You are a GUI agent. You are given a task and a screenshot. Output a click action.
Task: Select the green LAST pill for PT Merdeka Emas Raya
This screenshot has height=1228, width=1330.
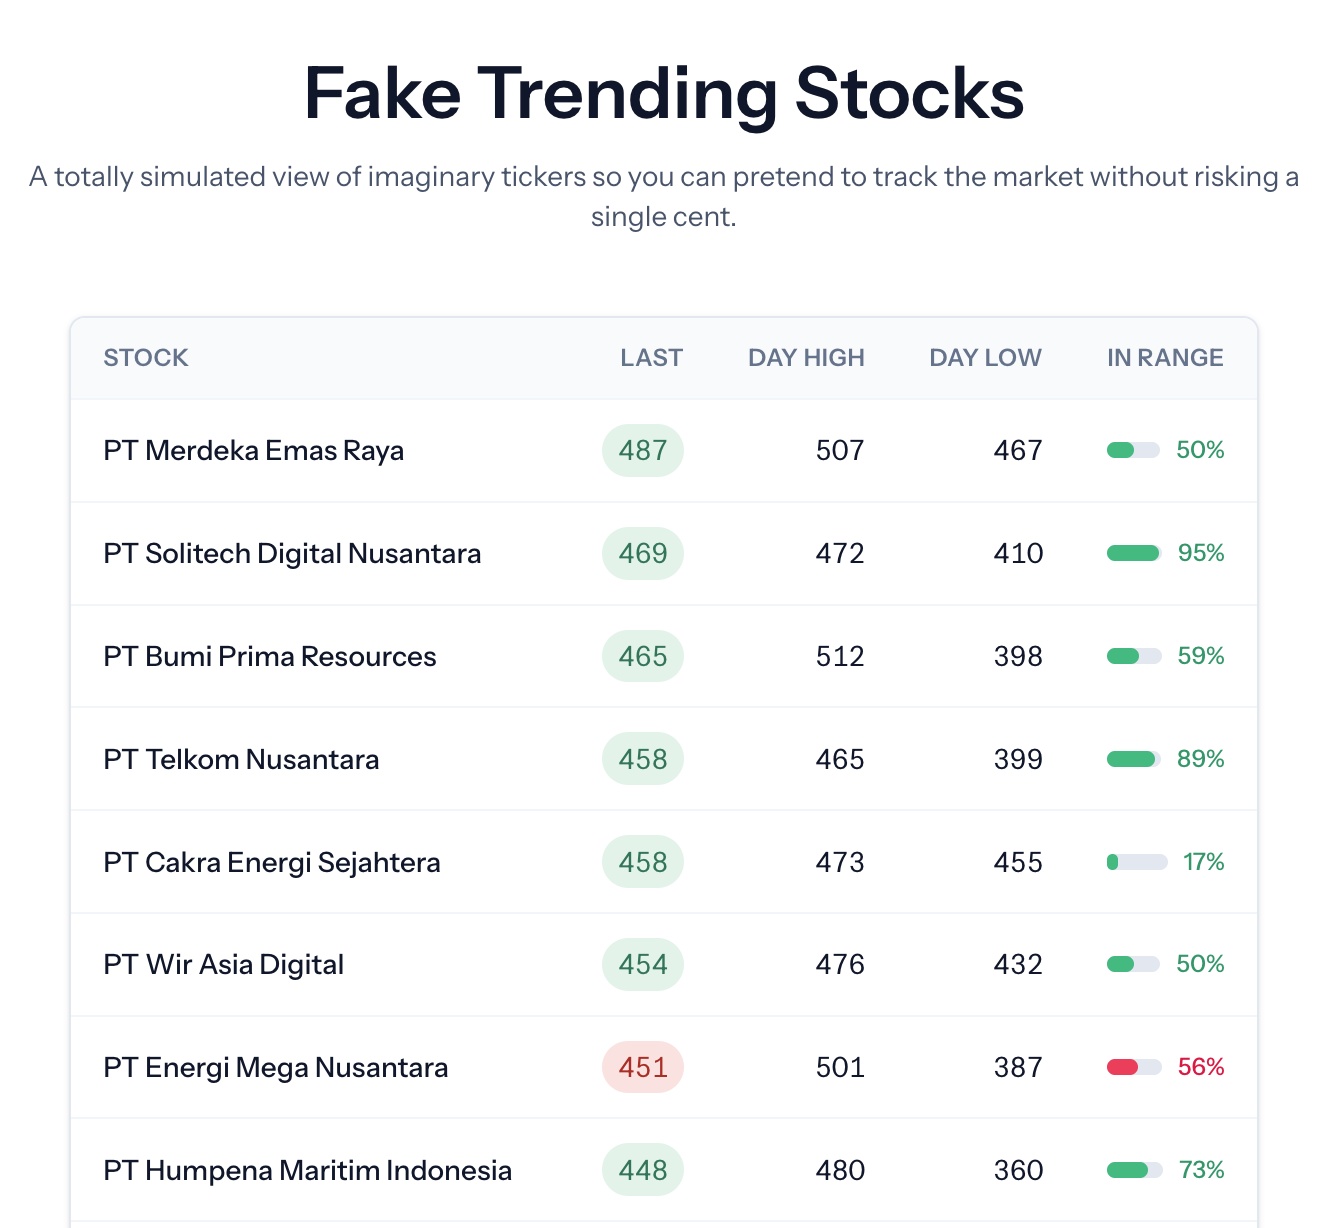[642, 450]
